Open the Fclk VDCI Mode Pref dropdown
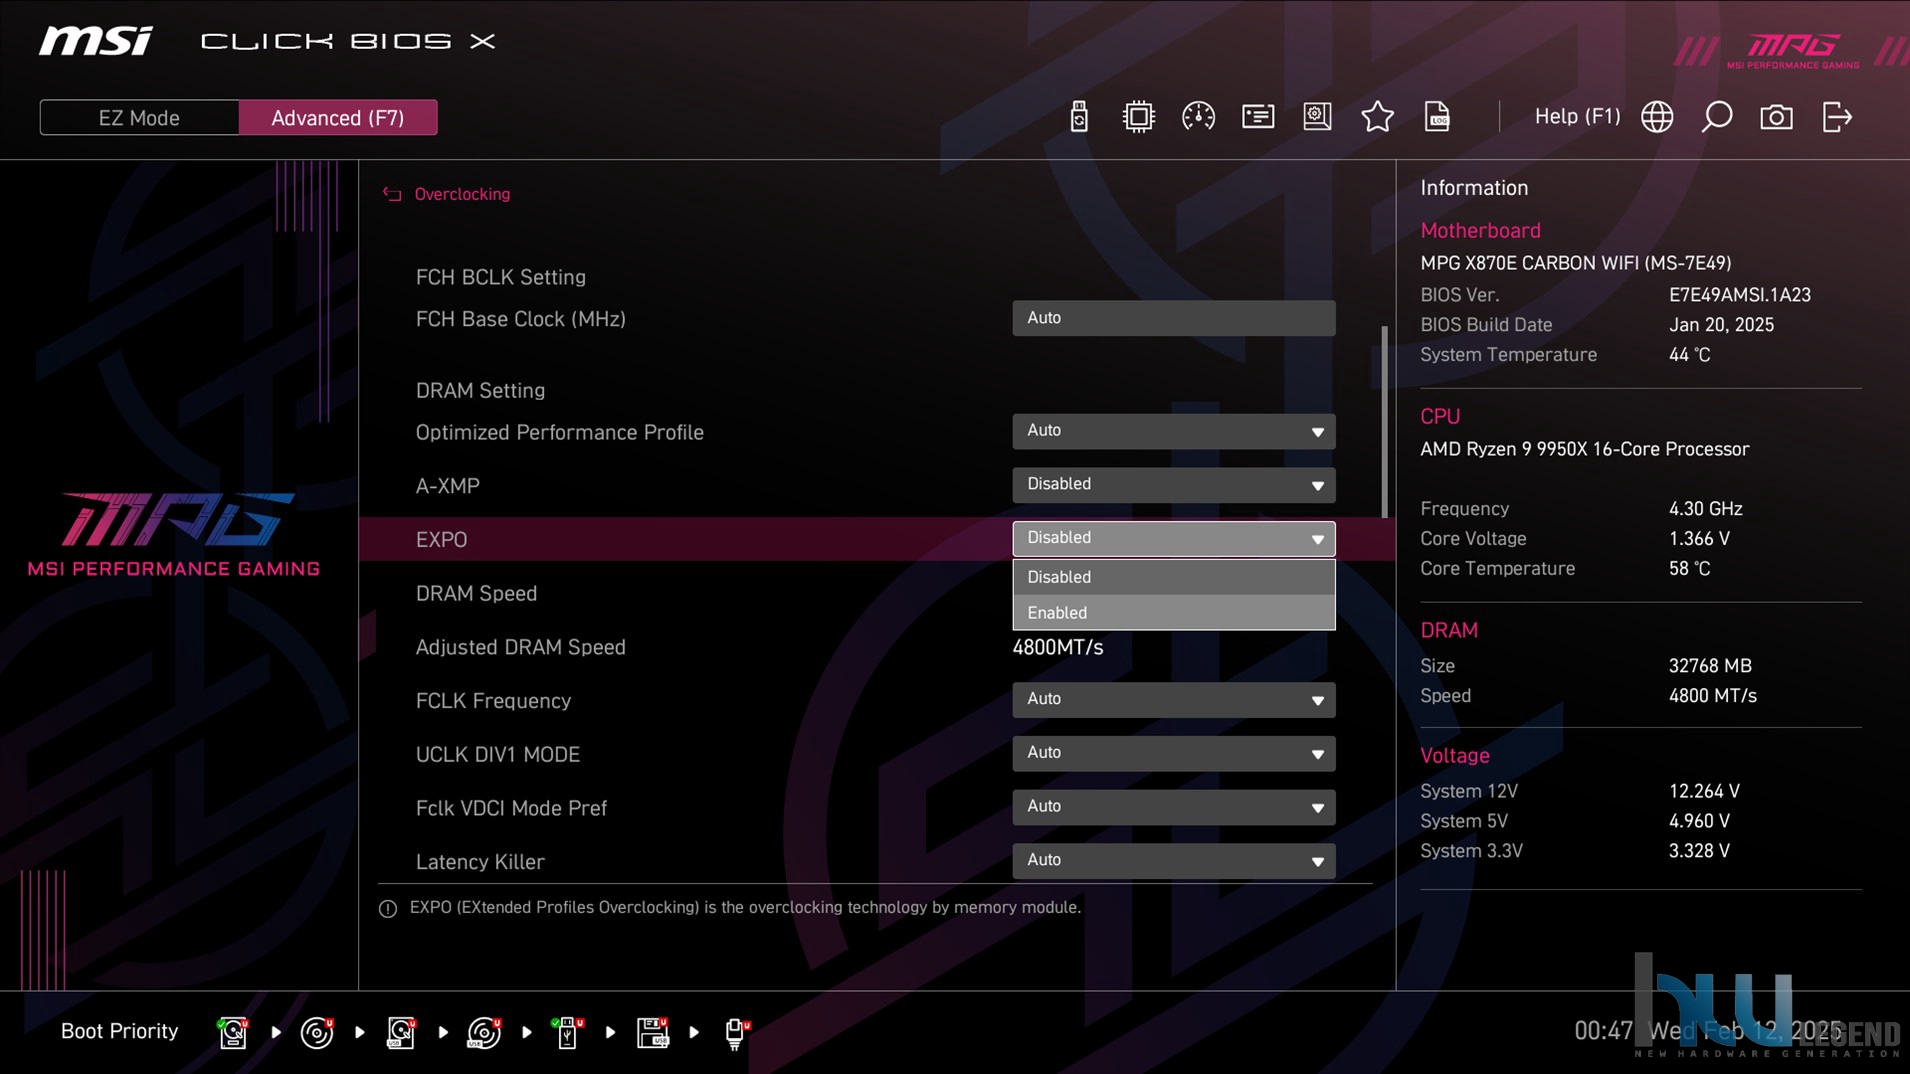The width and height of the screenshot is (1910, 1074). click(x=1173, y=807)
